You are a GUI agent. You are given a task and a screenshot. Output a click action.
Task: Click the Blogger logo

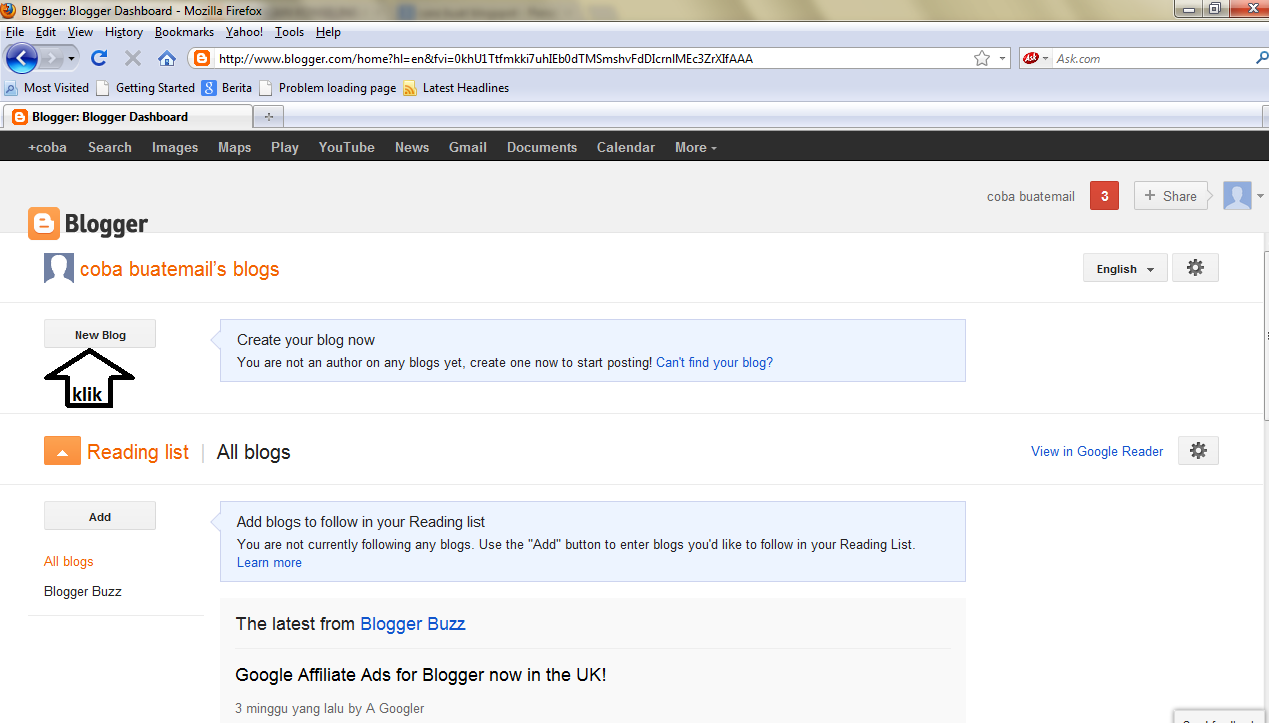88,224
